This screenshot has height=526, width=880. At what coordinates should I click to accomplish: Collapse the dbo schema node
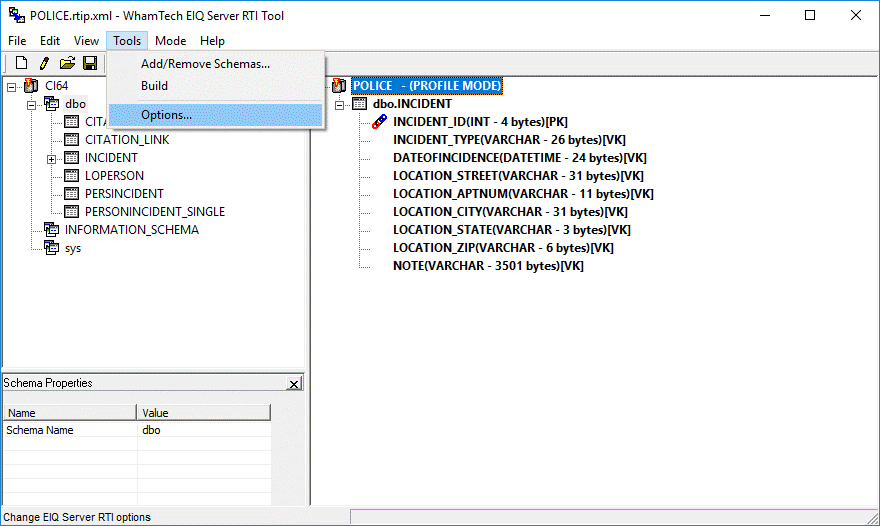point(31,104)
